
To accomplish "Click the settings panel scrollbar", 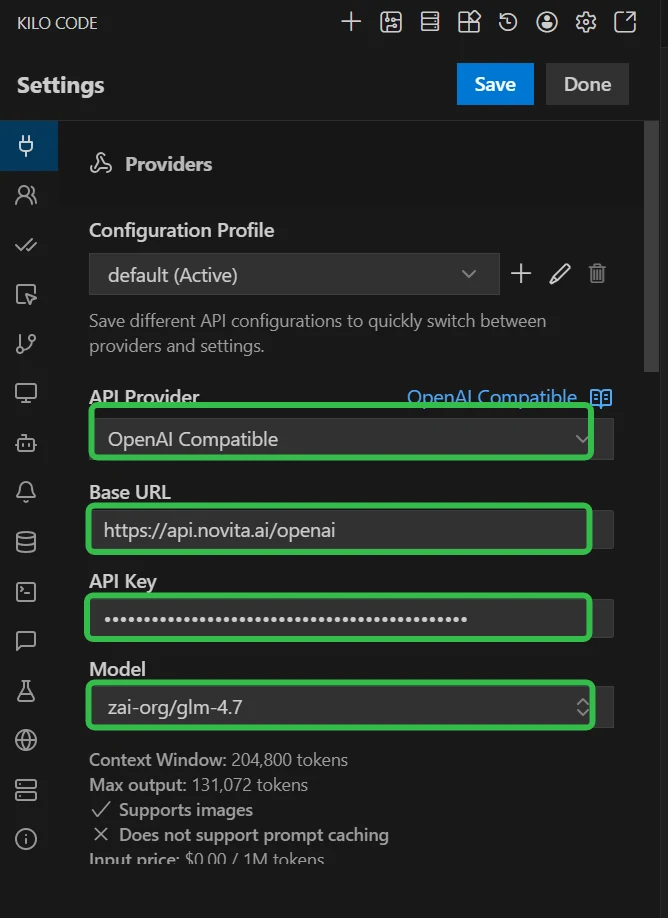I will pos(651,246).
